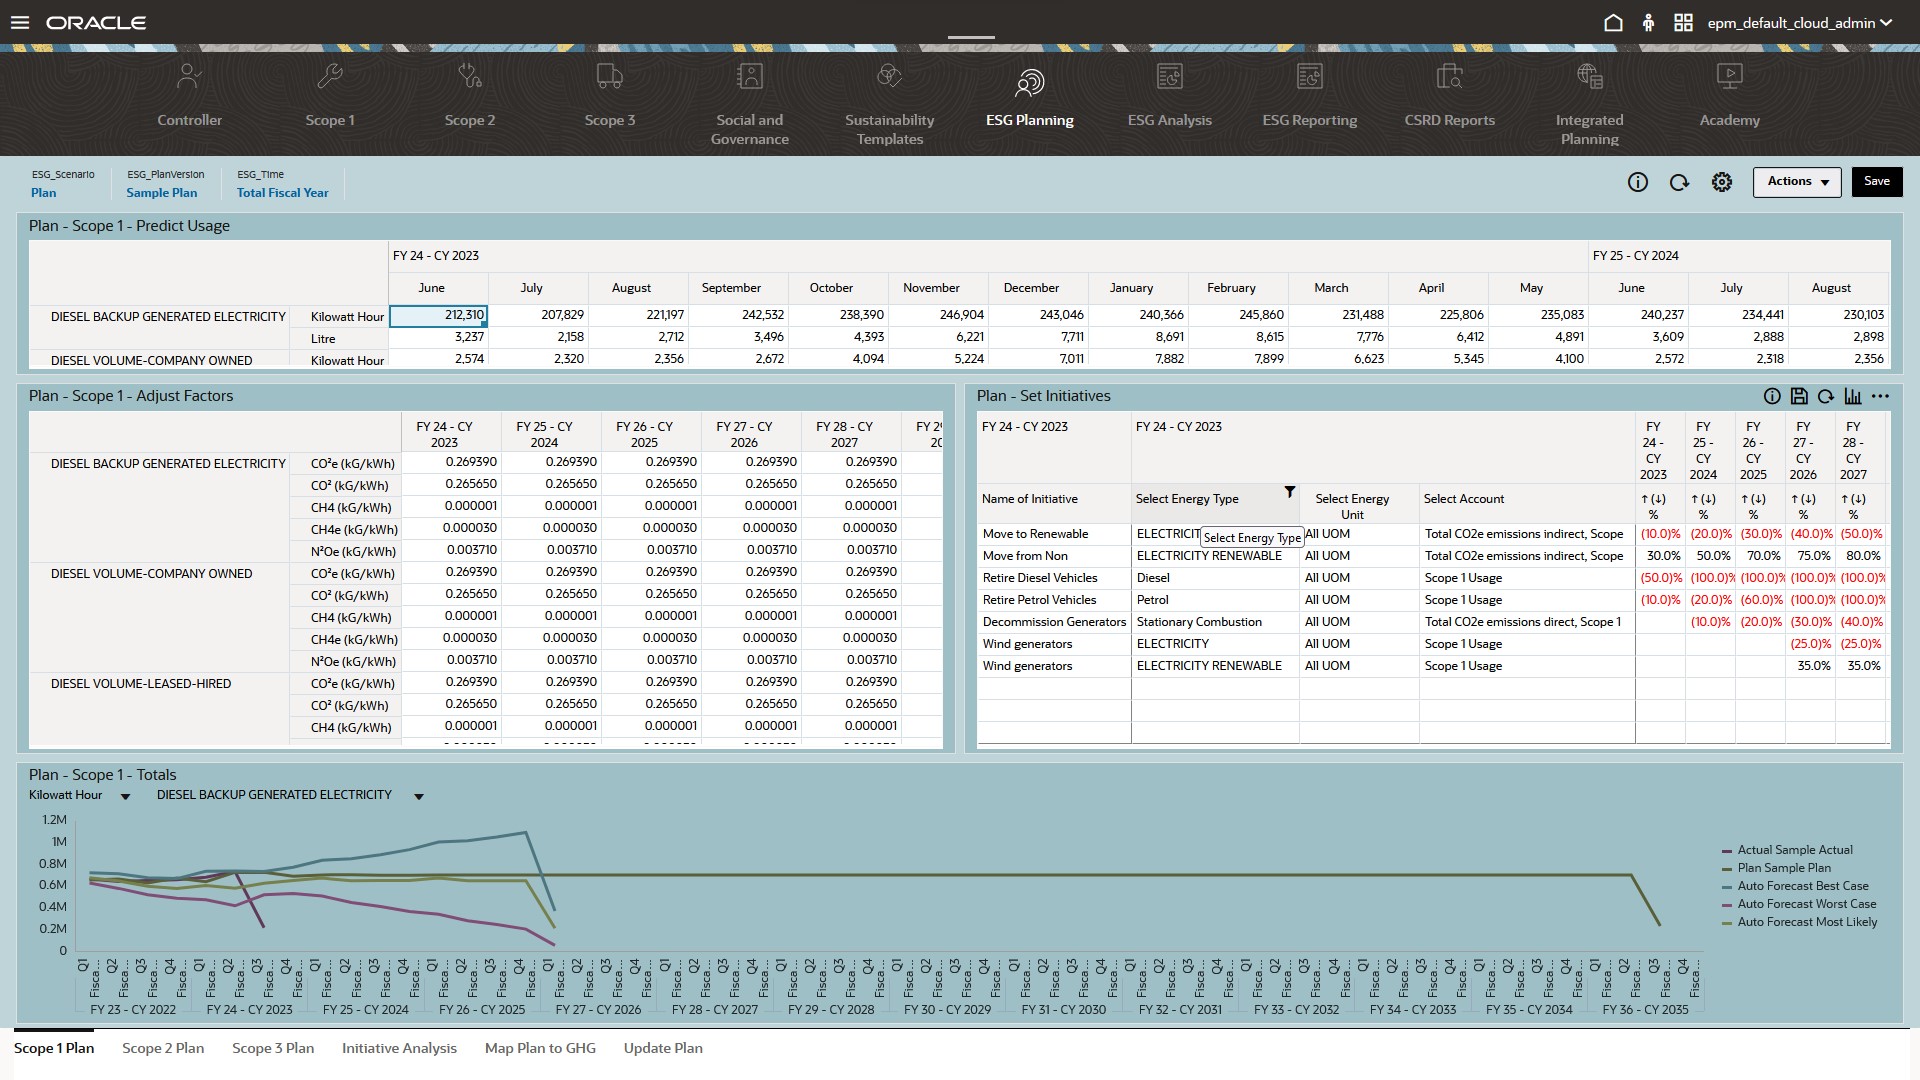This screenshot has width=1920, height=1080.
Task: Select the June Kilowatt Hour cell 212,310
Action: tap(438, 315)
